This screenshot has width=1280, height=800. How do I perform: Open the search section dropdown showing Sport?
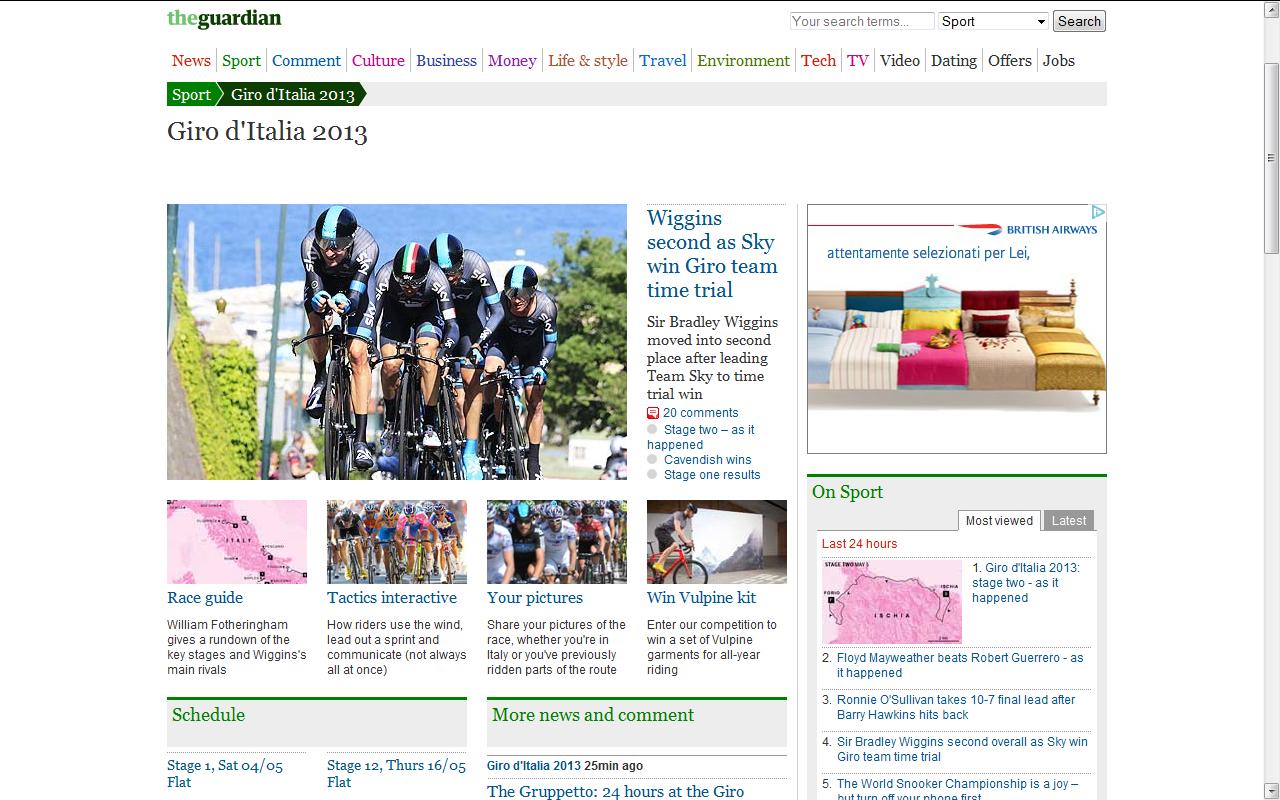point(993,21)
